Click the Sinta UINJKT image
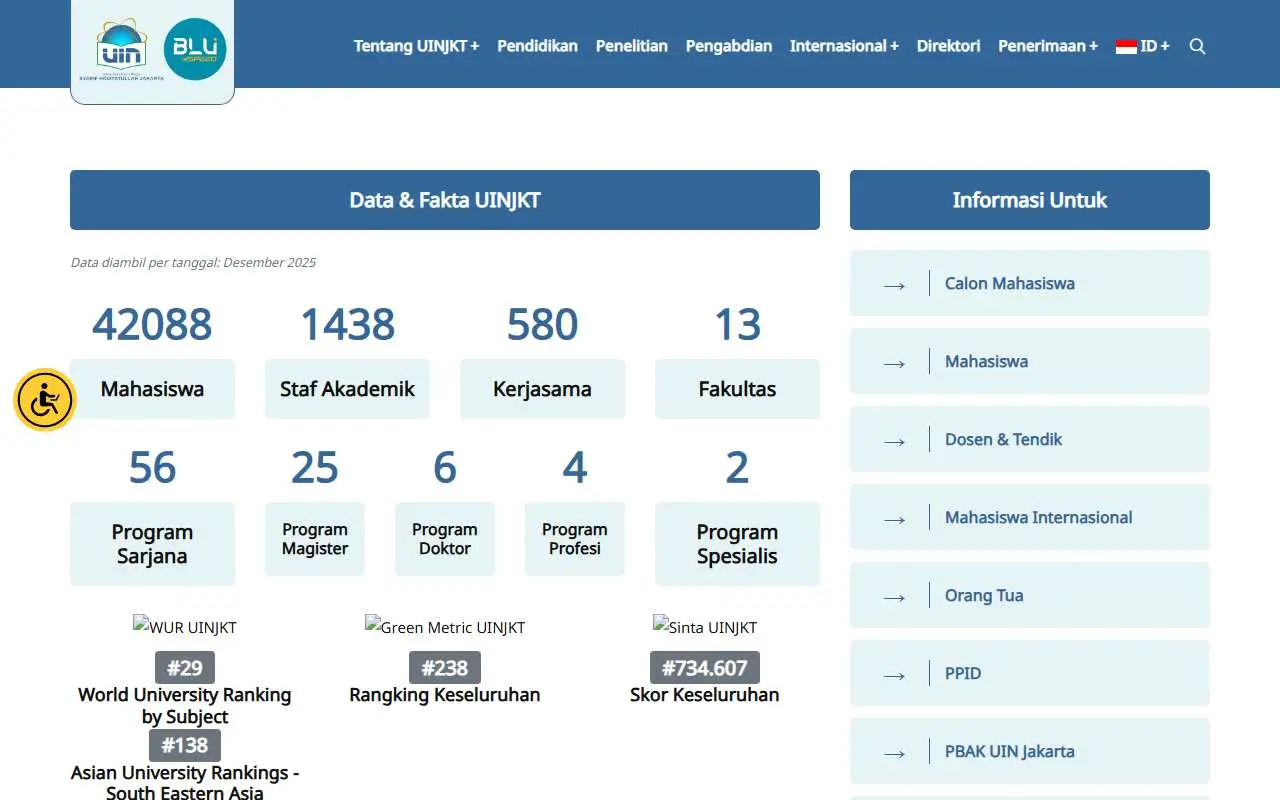This screenshot has height=800, width=1280. (705, 627)
